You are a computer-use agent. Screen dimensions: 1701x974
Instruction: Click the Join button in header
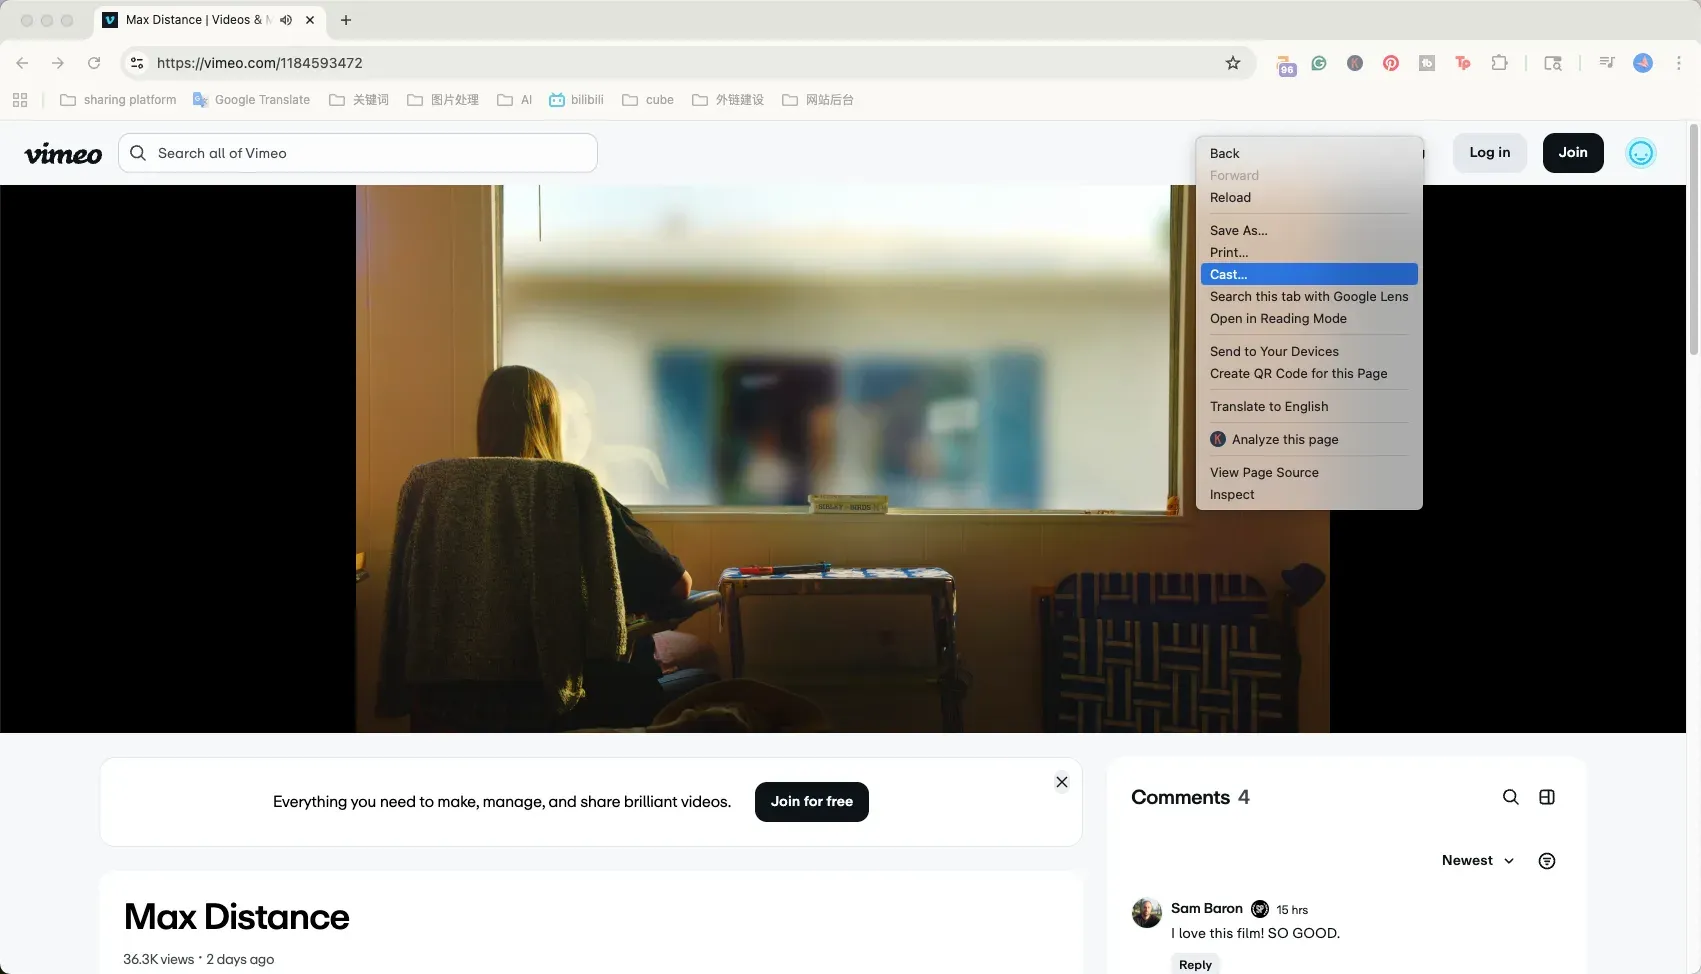(1573, 153)
